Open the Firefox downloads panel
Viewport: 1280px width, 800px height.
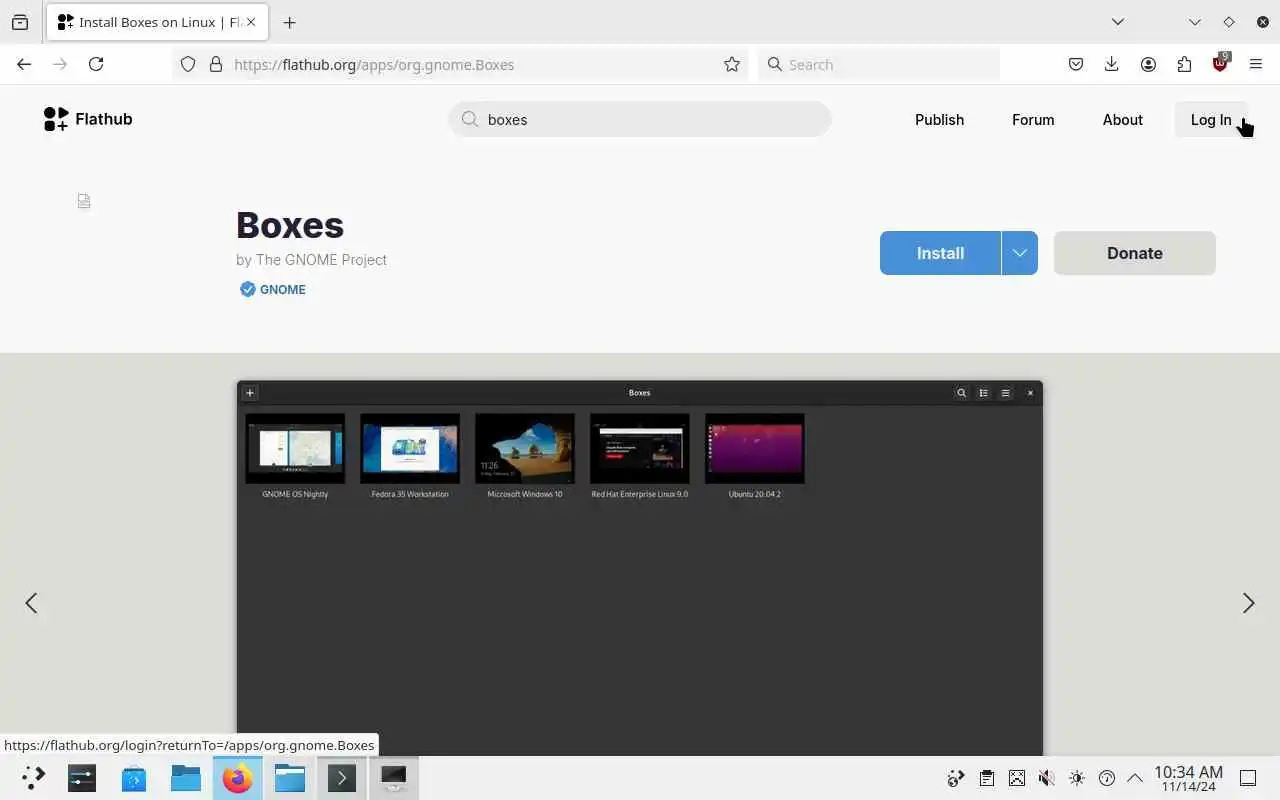coord(1111,64)
